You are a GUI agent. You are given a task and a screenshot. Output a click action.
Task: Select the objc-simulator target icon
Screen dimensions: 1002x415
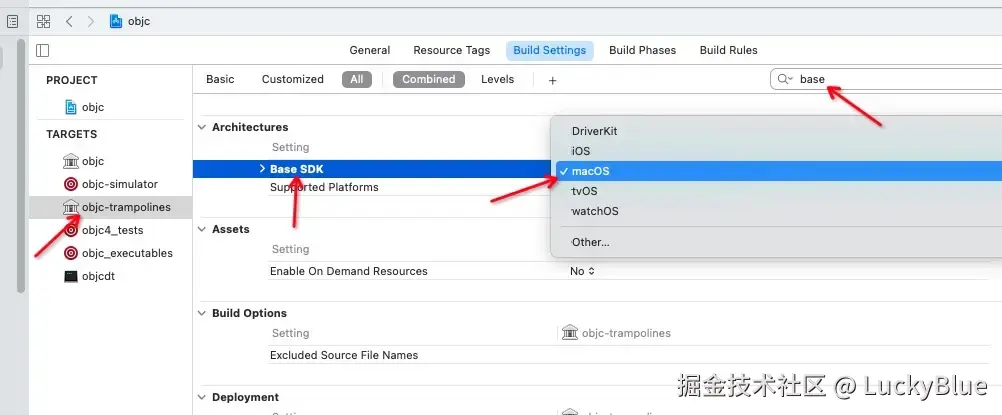coord(71,184)
